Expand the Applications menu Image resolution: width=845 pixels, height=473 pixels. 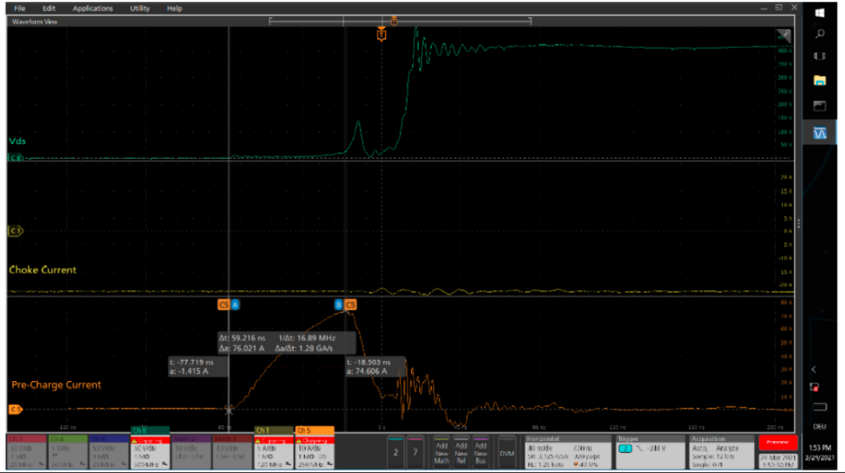pos(93,8)
